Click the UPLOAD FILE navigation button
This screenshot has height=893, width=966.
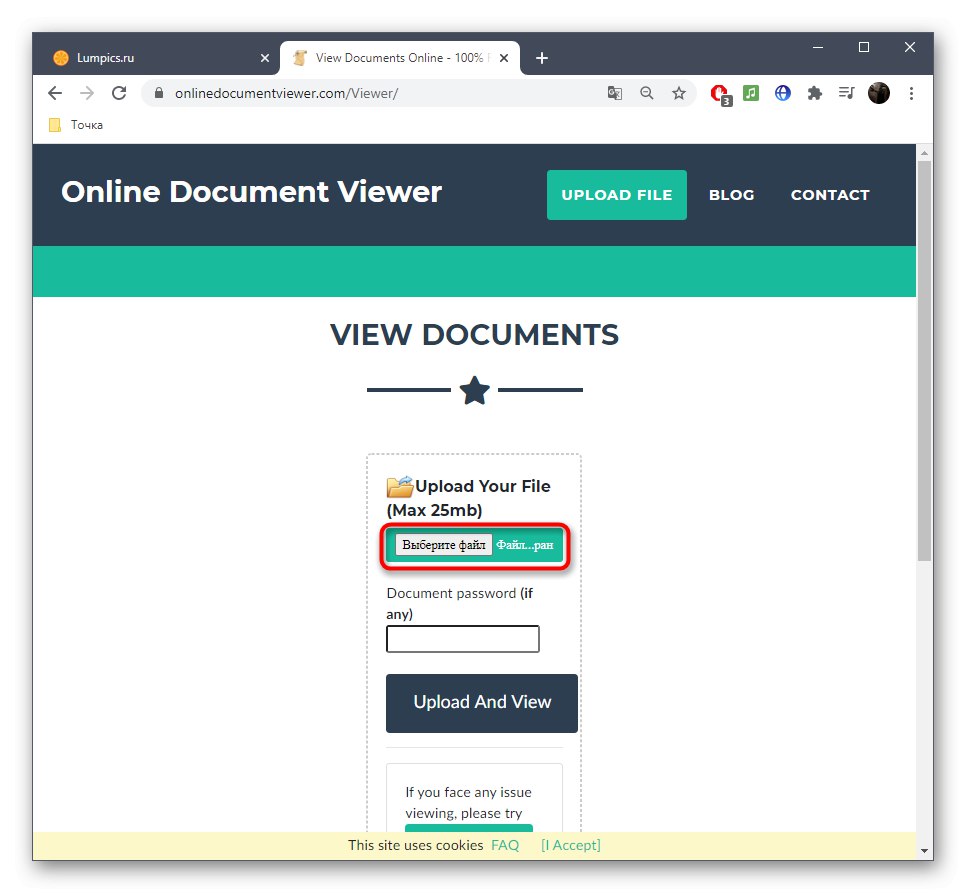click(617, 195)
